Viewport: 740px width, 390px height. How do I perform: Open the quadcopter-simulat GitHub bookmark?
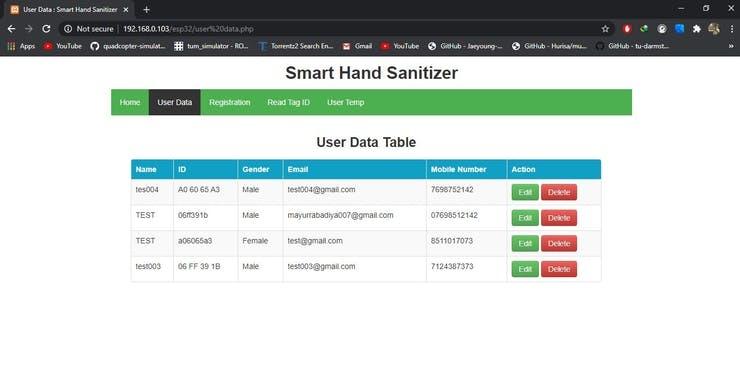tap(128, 46)
